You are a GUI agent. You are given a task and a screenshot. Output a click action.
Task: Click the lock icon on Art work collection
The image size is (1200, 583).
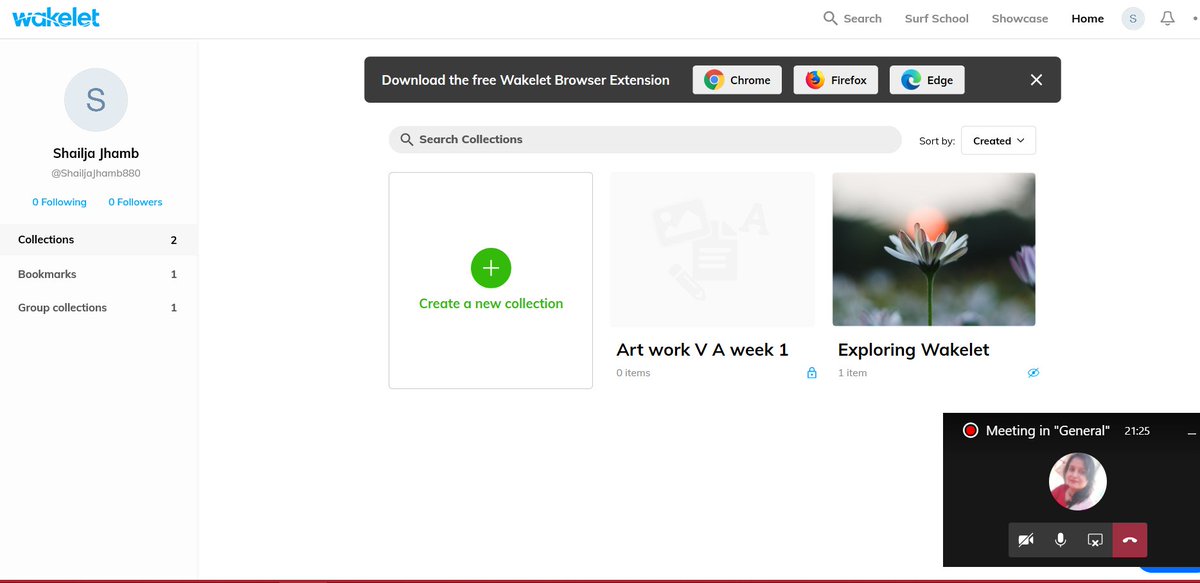point(811,372)
